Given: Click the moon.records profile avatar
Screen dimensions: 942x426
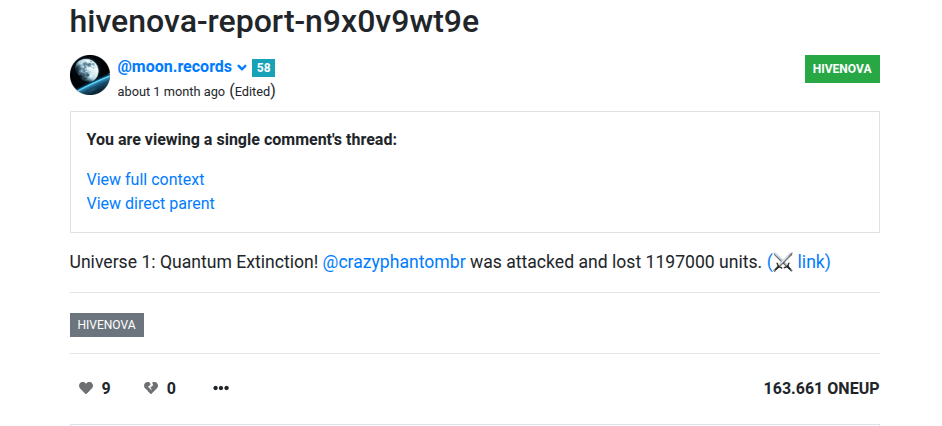Looking at the screenshot, I should coord(90,75).
